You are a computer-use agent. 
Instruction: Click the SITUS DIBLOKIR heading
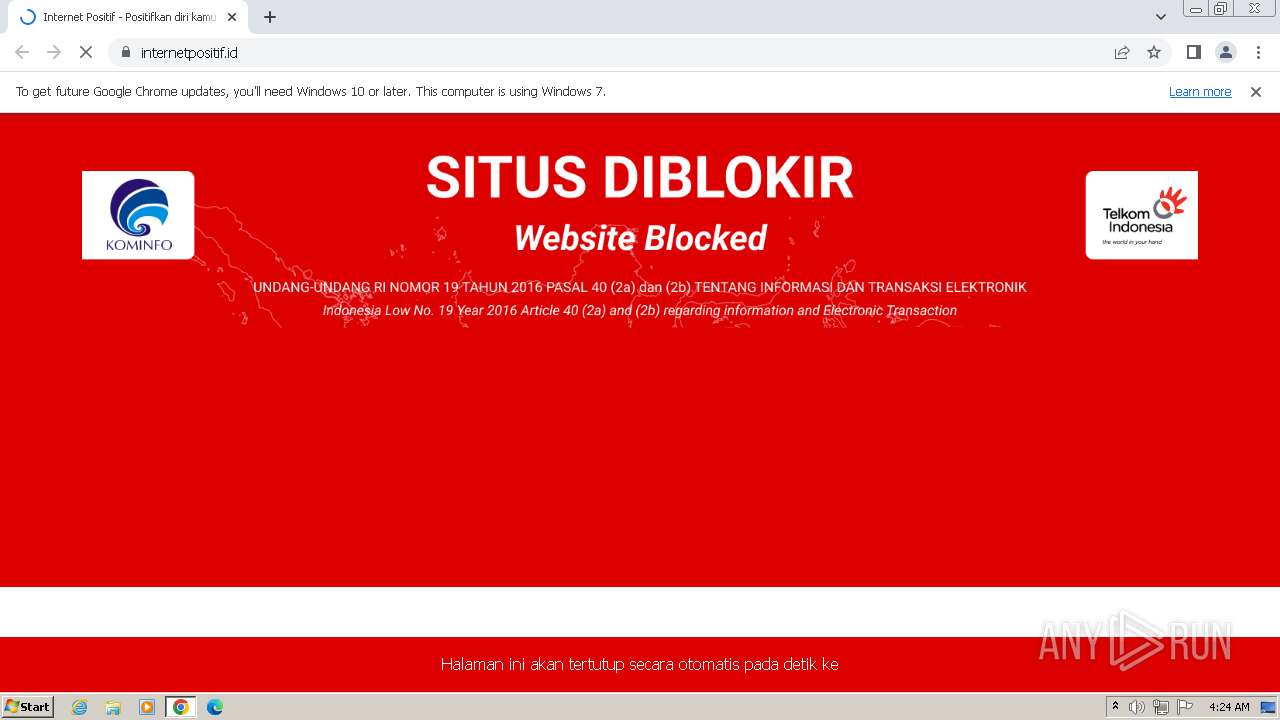pos(640,177)
